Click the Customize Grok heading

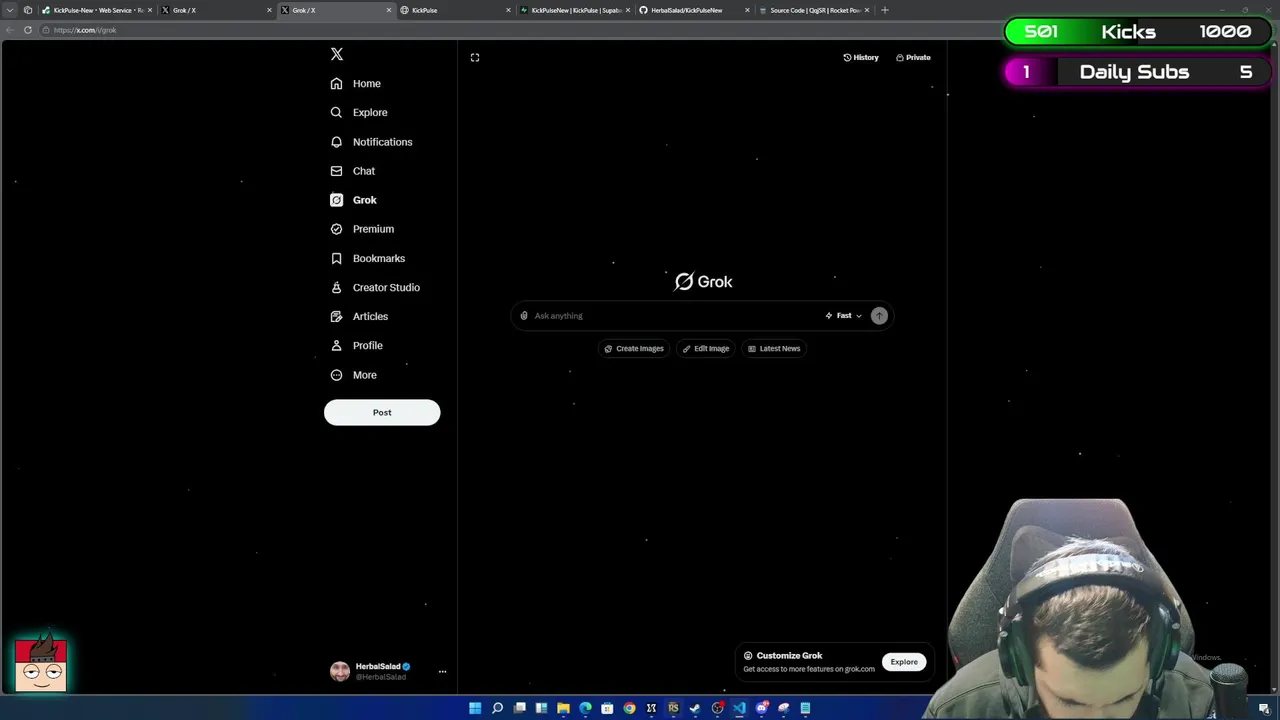[789, 656]
